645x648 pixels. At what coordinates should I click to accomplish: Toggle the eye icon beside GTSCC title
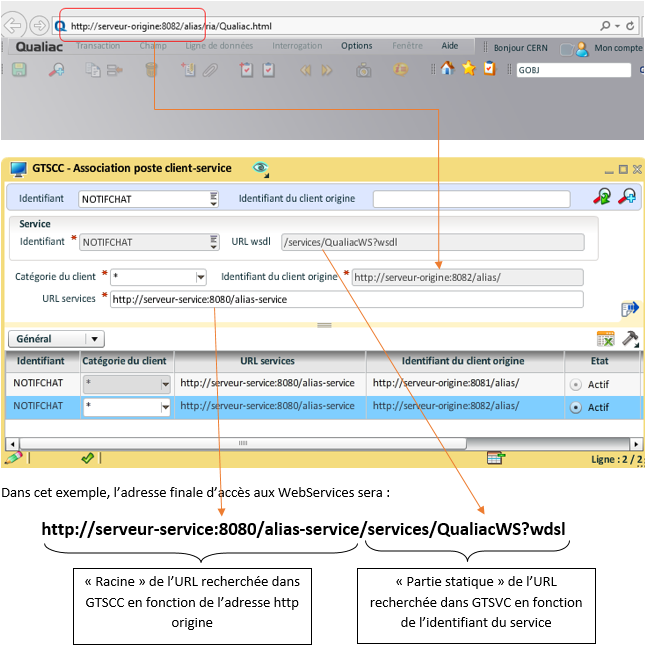pos(261,168)
